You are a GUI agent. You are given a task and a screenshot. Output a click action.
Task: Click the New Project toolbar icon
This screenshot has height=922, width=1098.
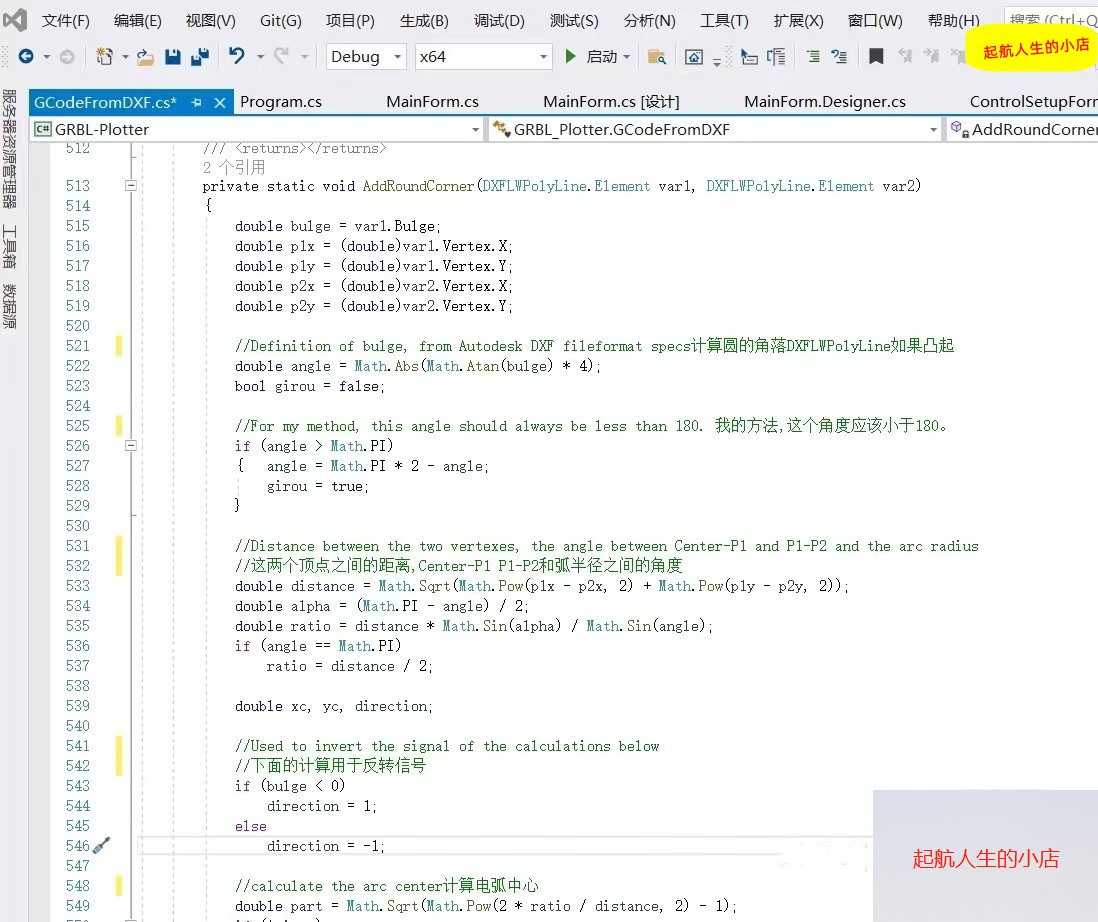(x=104, y=56)
